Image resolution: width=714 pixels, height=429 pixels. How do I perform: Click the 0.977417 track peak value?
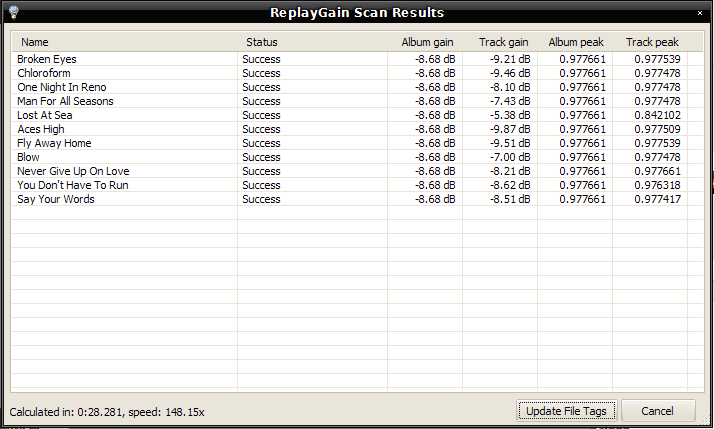pyautogui.click(x=658, y=199)
